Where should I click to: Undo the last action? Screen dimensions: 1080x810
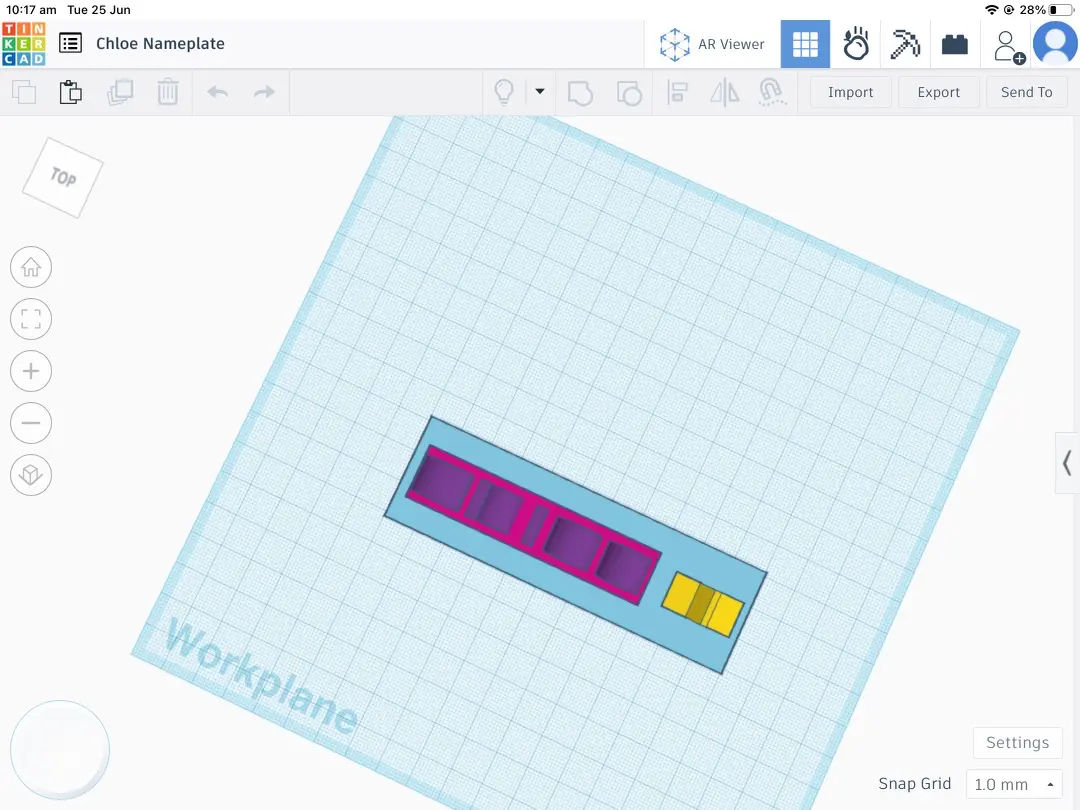218,92
